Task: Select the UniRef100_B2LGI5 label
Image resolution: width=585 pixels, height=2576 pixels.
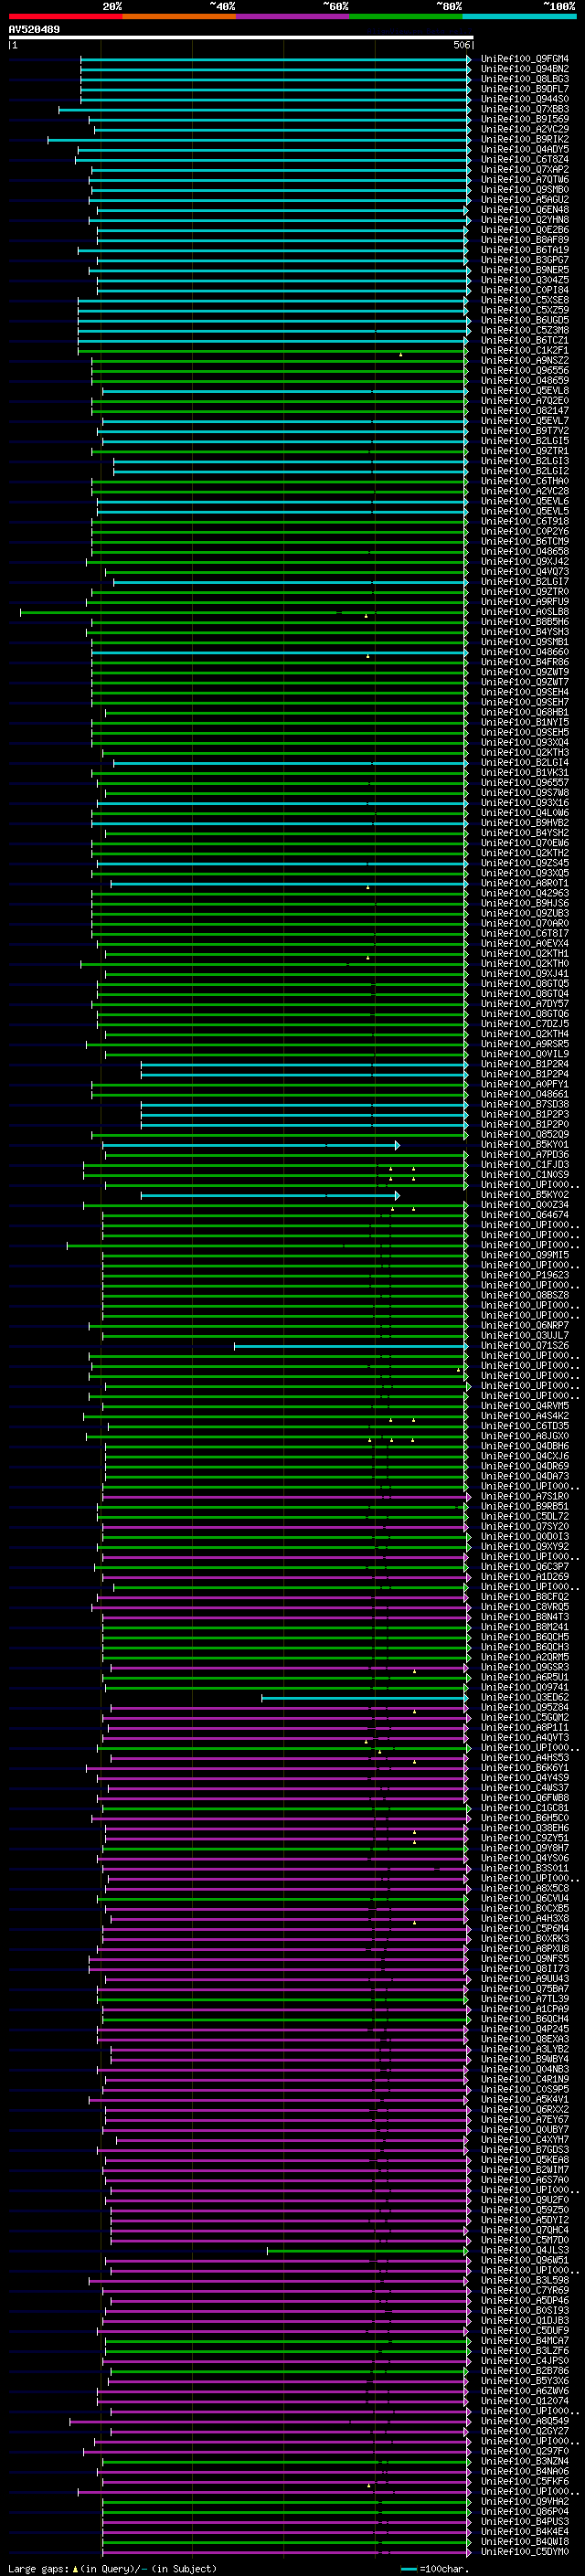Action: tap(524, 441)
